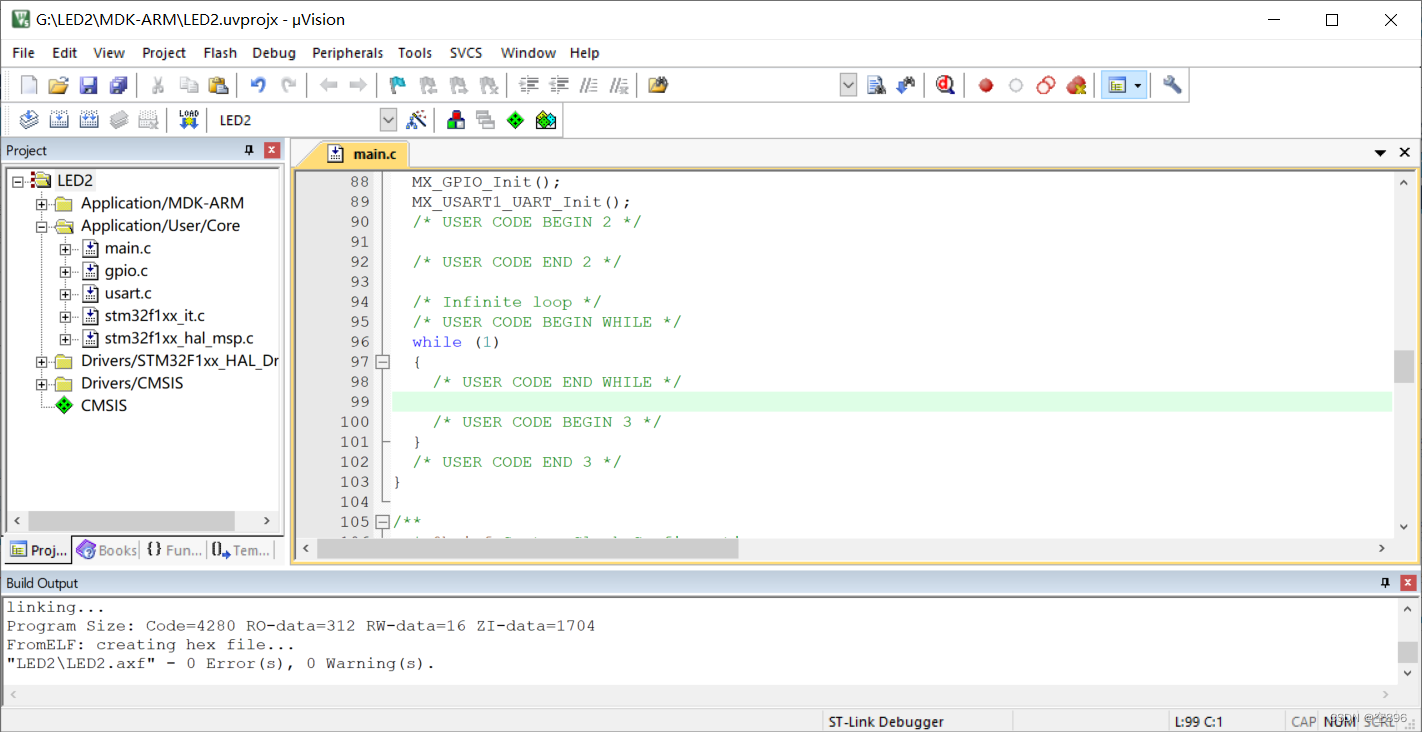The width and height of the screenshot is (1422, 732).
Task: Save the current file with the floppy icon
Action: 89,86
